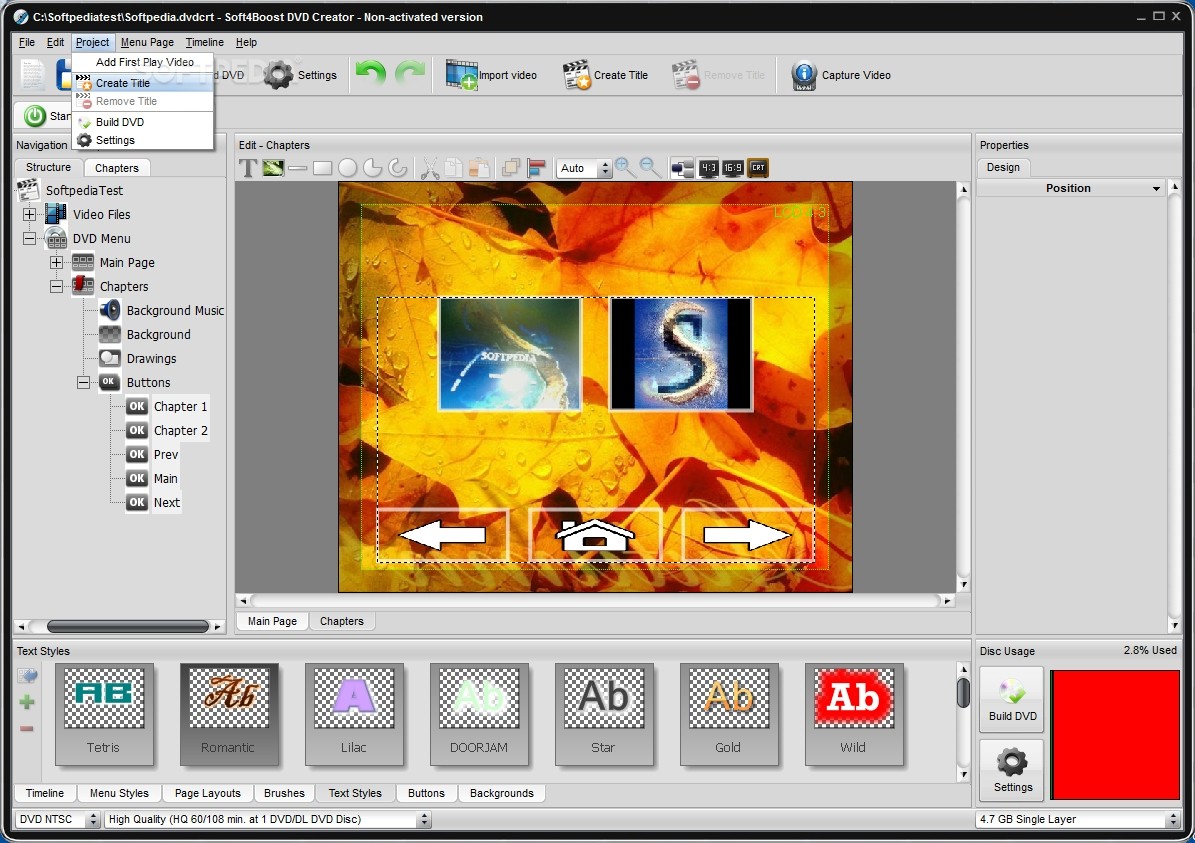
Task: Switch to the Backgrounds bottom tab
Action: 501,793
